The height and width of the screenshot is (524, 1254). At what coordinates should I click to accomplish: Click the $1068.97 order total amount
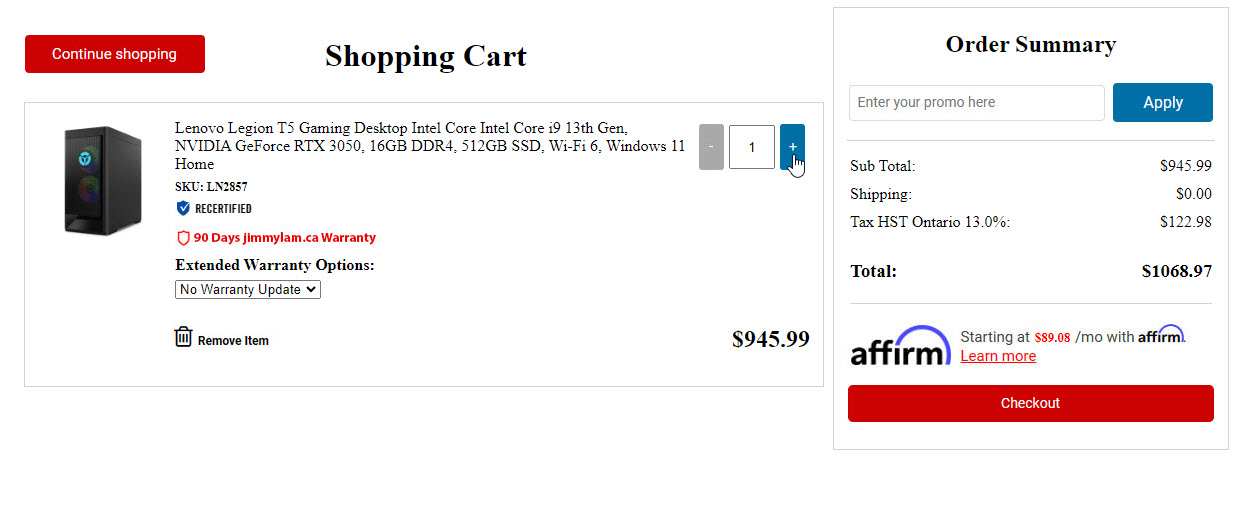click(x=1176, y=271)
